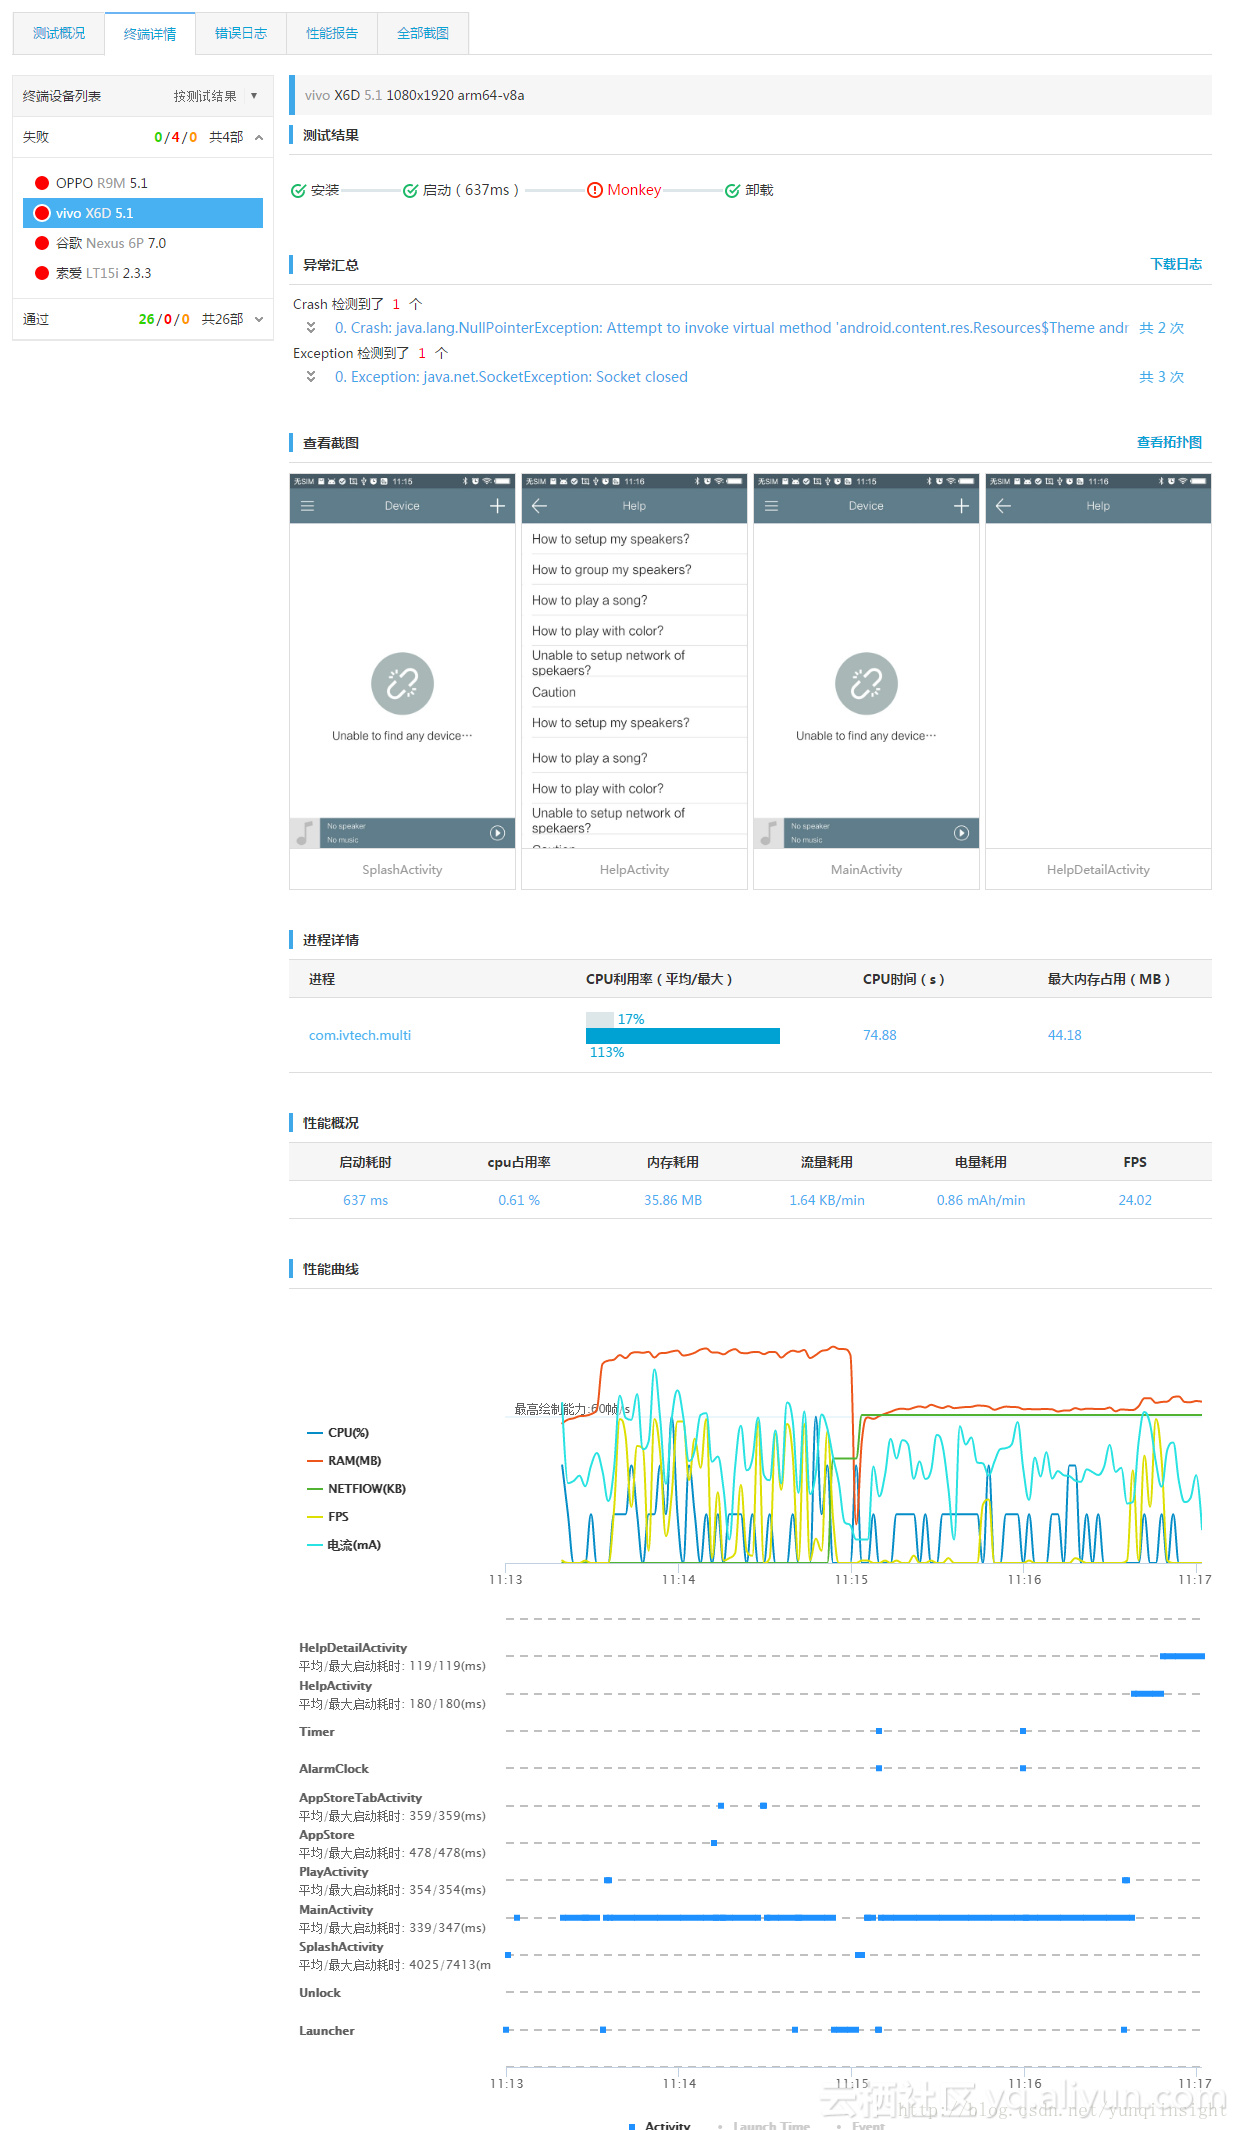The height and width of the screenshot is (2130, 1239).
Task: Click the red Monkey failure status icon
Action: 595,190
